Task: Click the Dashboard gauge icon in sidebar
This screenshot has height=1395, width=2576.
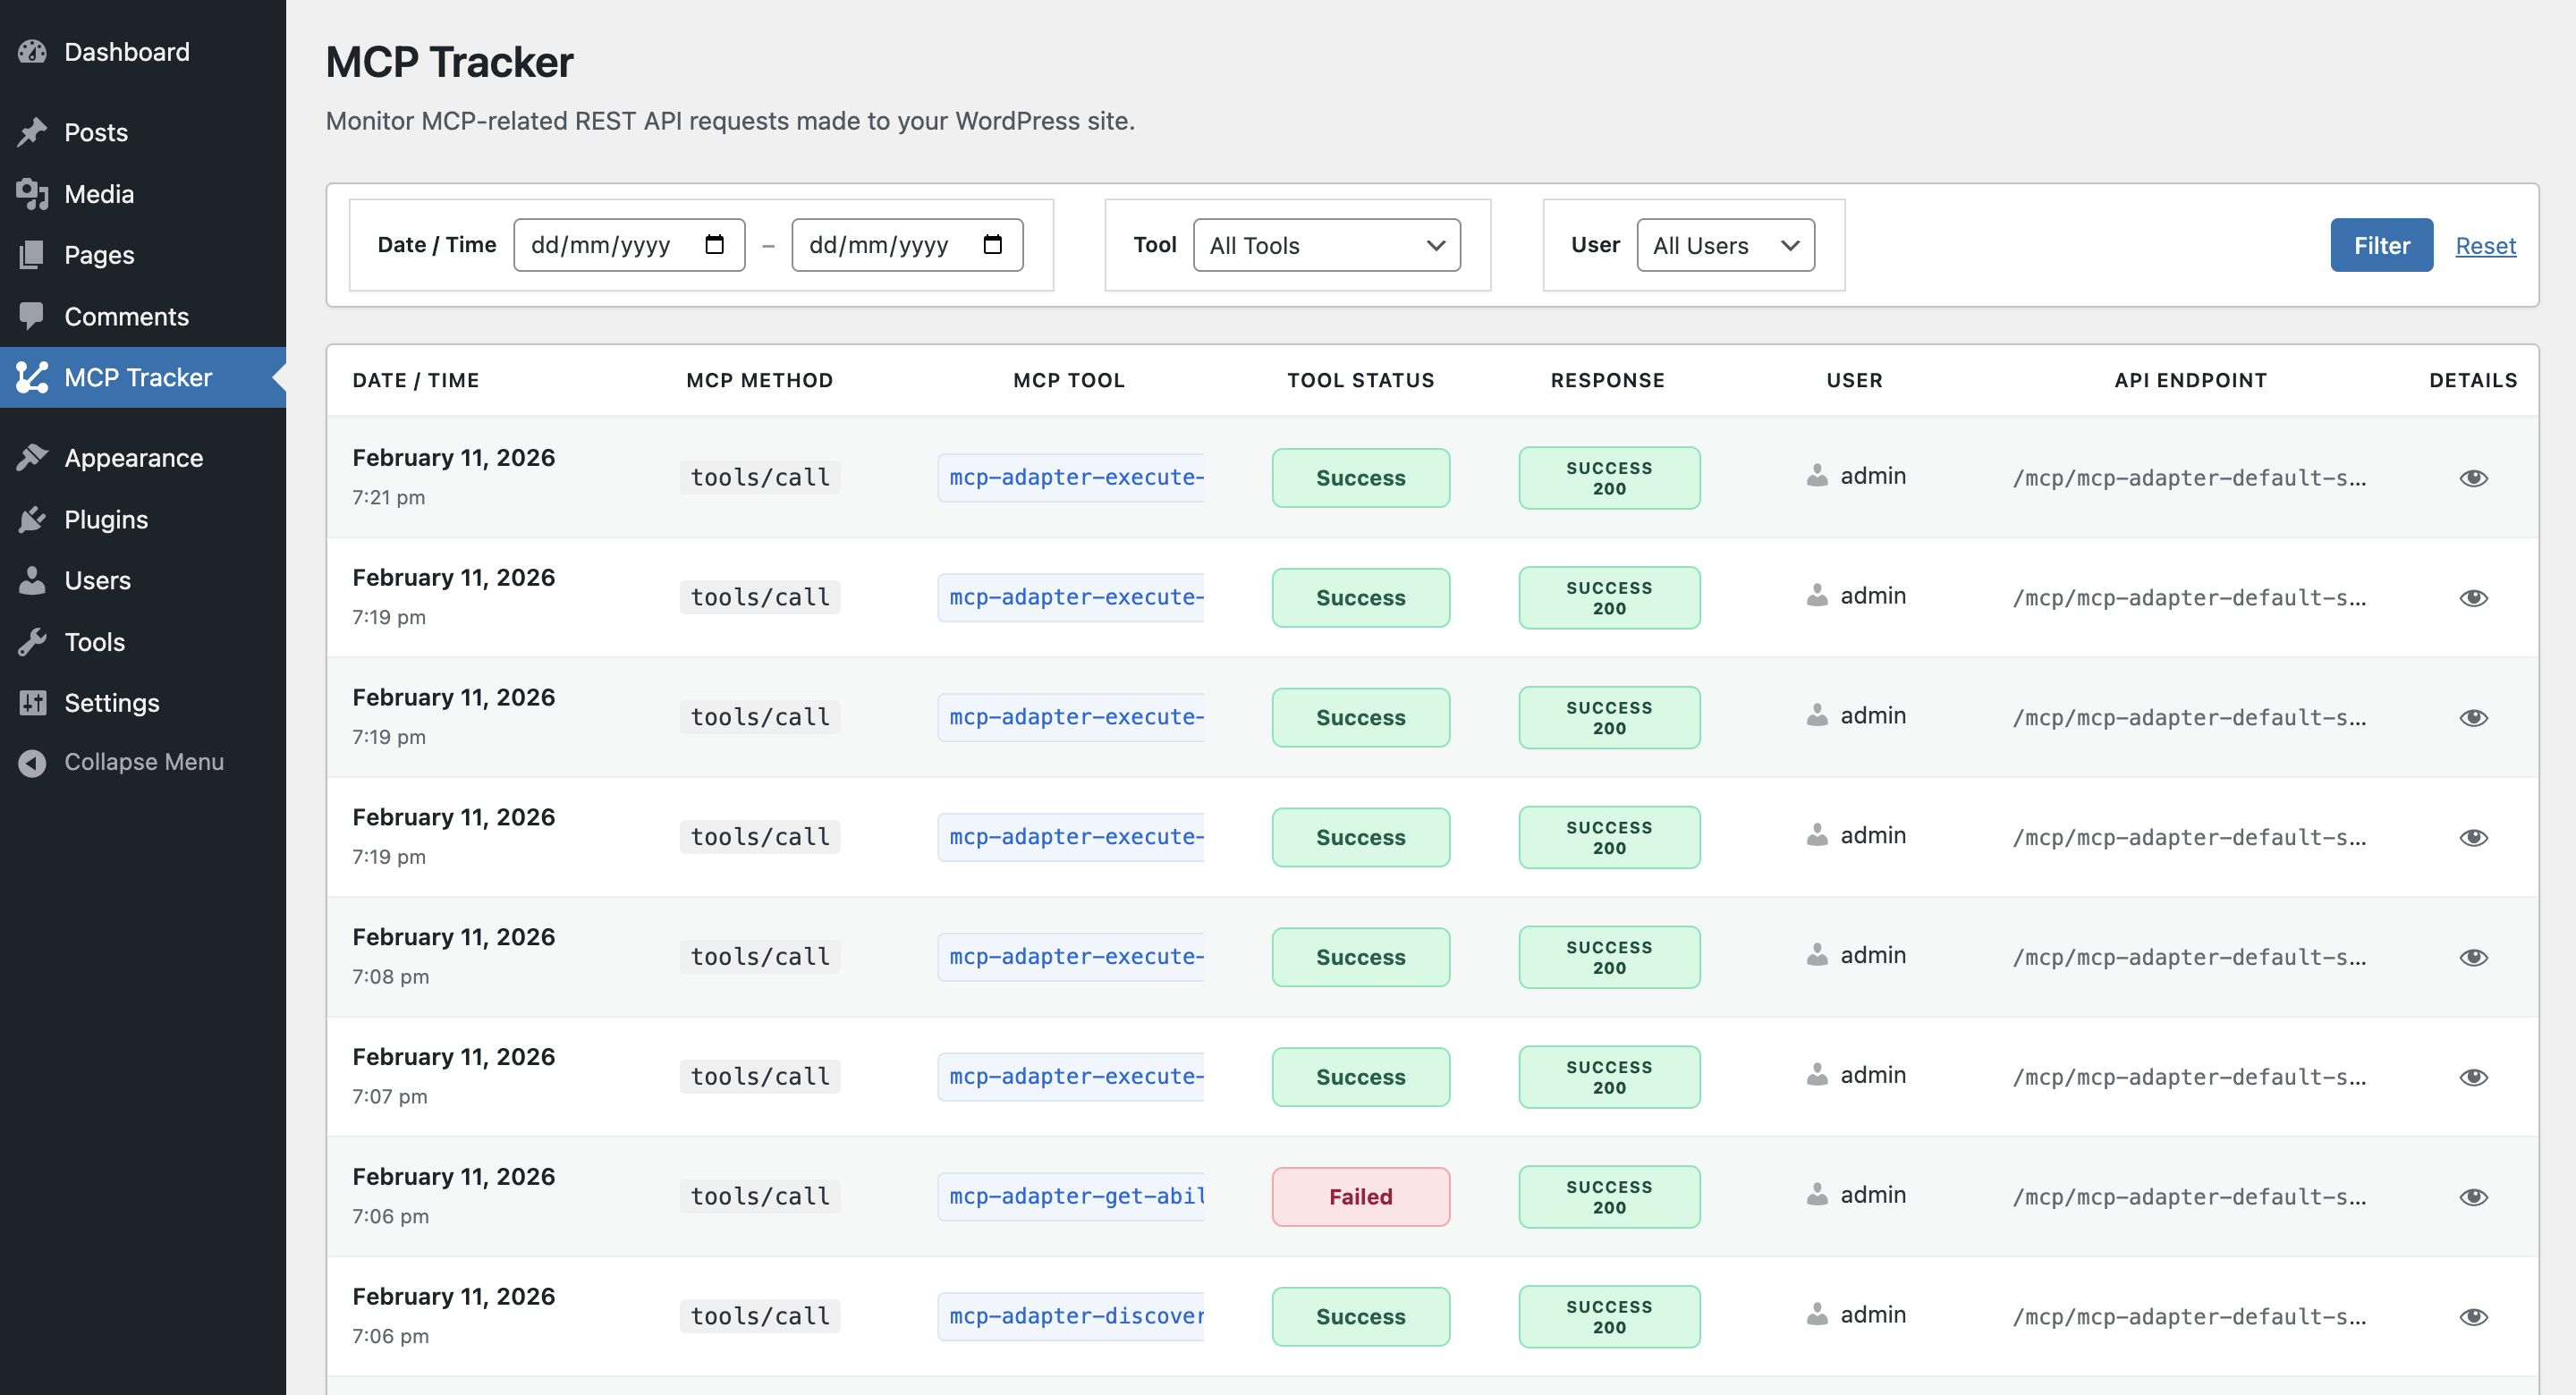Action: pos(32,52)
